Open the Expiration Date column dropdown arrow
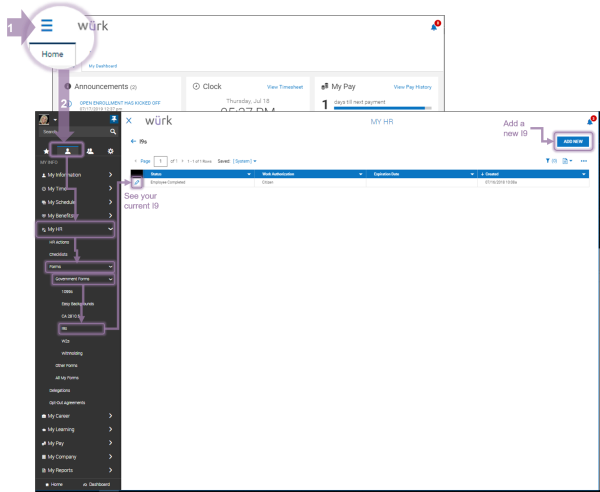Screen dimensions: 600x492 click(472, 174)
